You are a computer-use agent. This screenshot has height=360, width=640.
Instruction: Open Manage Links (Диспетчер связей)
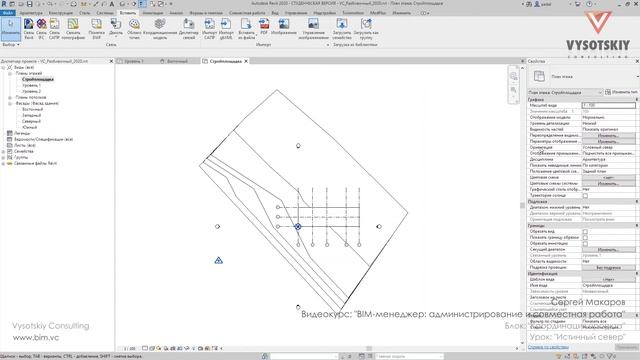(x=189, y=29)
